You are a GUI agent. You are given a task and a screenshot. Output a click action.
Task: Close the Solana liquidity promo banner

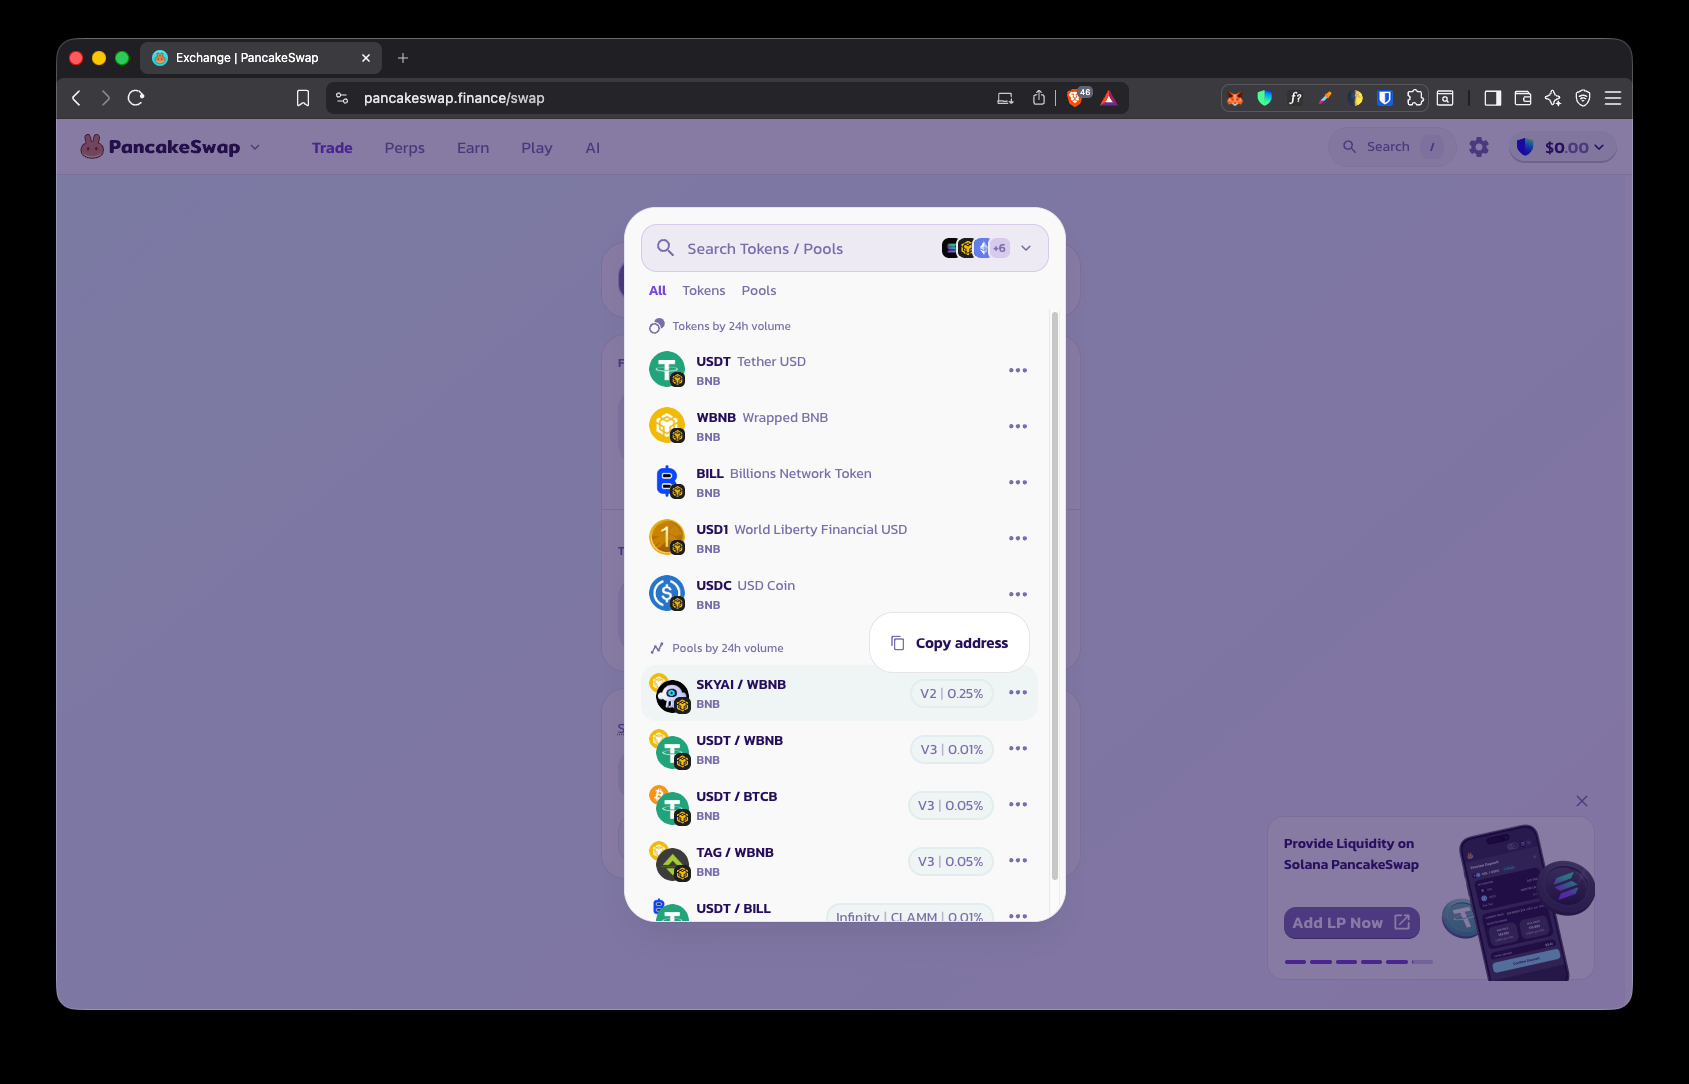[1582, 801]
